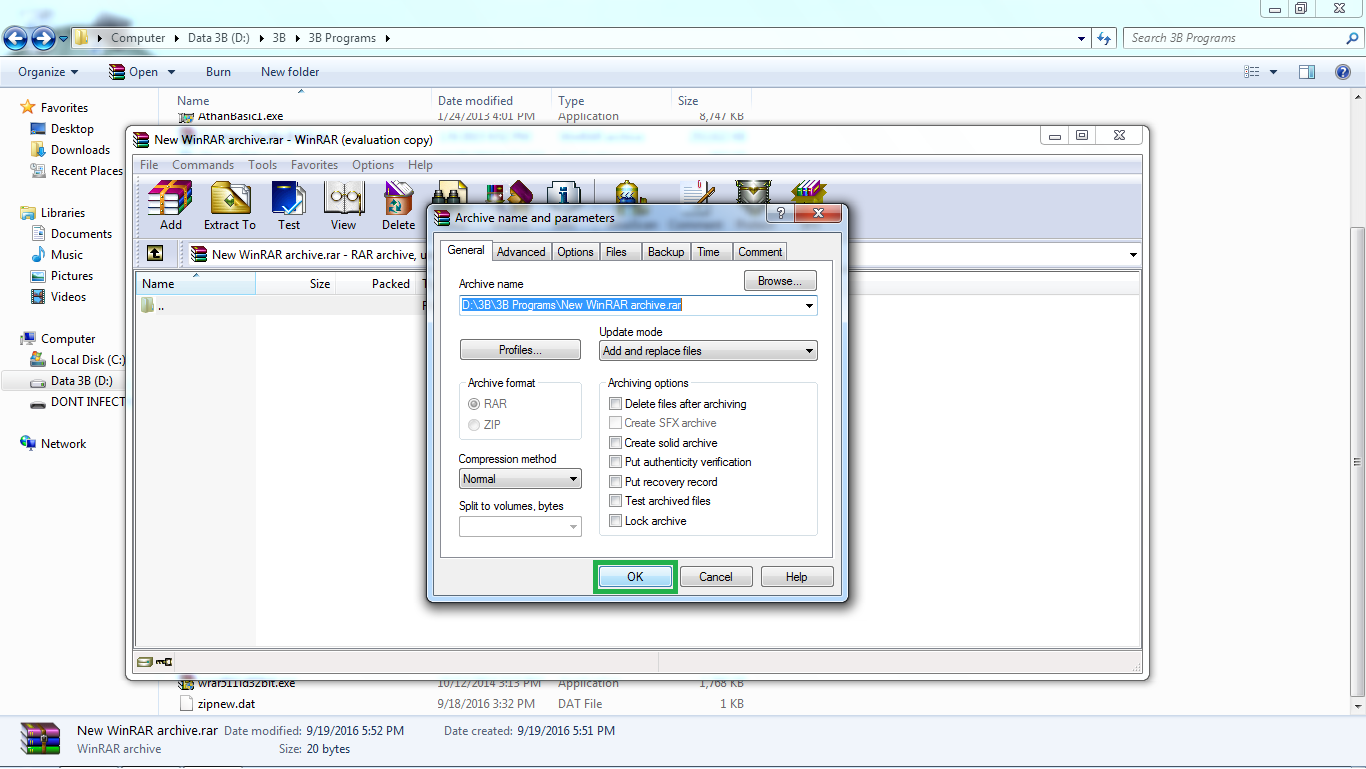Image resolution: width=1366 pixels, height=769 pixels.
Task: Switch to the Backup tab
Action: click(666, 252)
